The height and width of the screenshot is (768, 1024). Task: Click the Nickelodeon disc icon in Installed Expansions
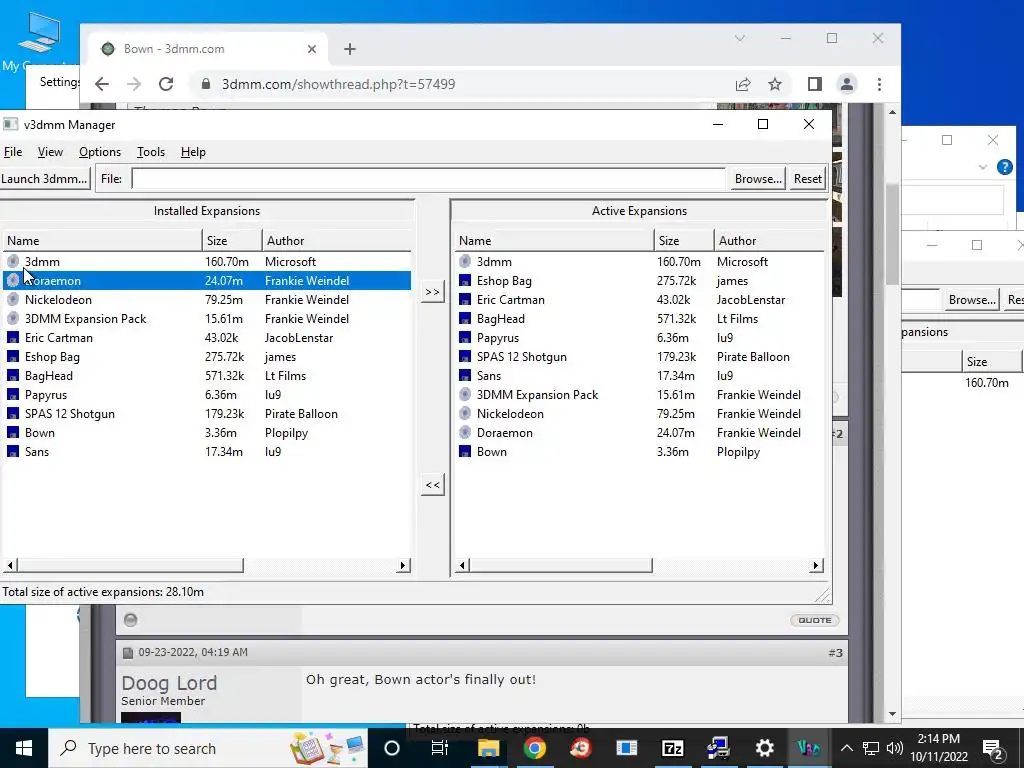pos(12,300)
